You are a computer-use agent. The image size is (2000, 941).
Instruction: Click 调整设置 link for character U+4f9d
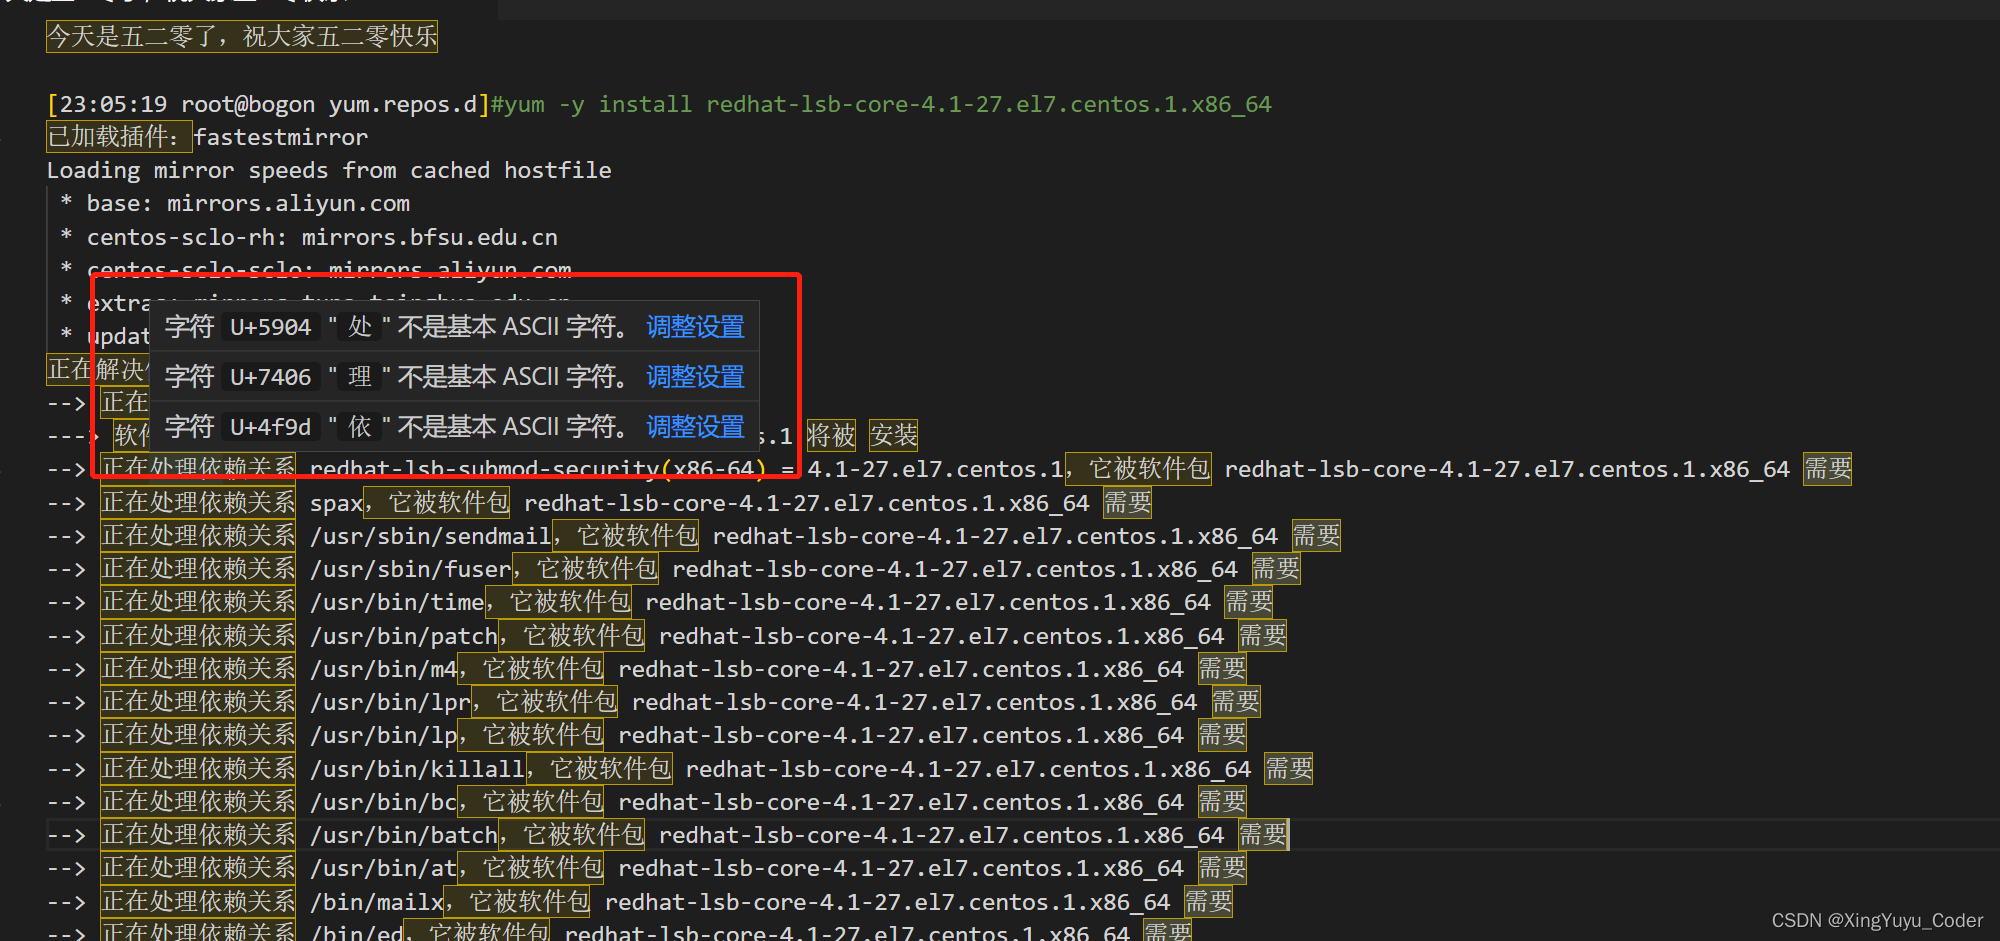pyautogui.click(x=695, y=427)
